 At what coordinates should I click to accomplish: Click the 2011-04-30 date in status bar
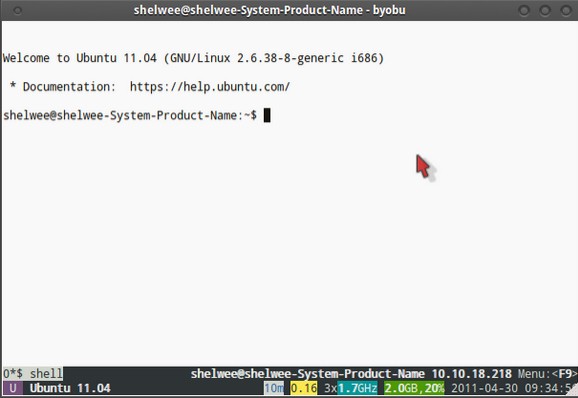(x=484, y=388)
